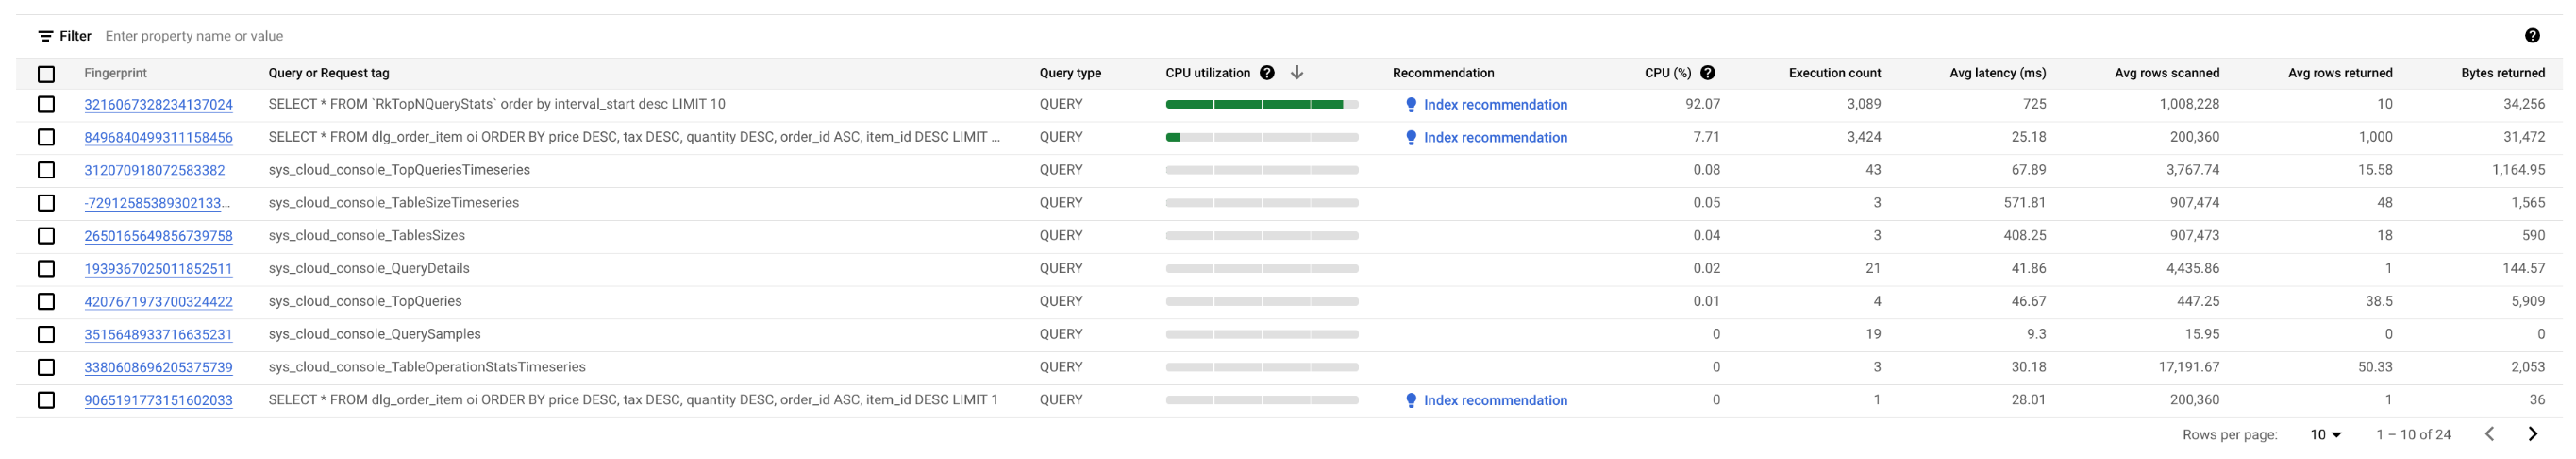Sort by the Execution count column

tap(1834, 73)
